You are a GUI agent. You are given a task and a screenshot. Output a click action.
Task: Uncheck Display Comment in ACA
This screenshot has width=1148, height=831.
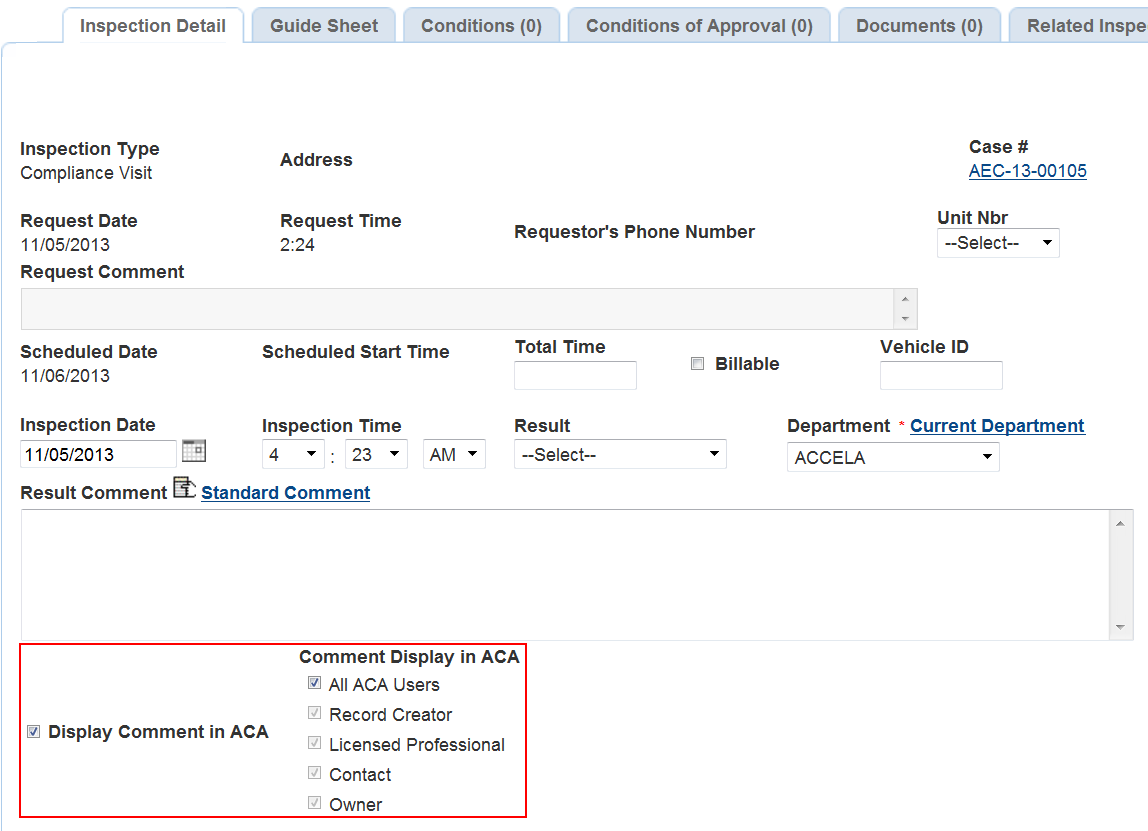click(x=34, y=732)
